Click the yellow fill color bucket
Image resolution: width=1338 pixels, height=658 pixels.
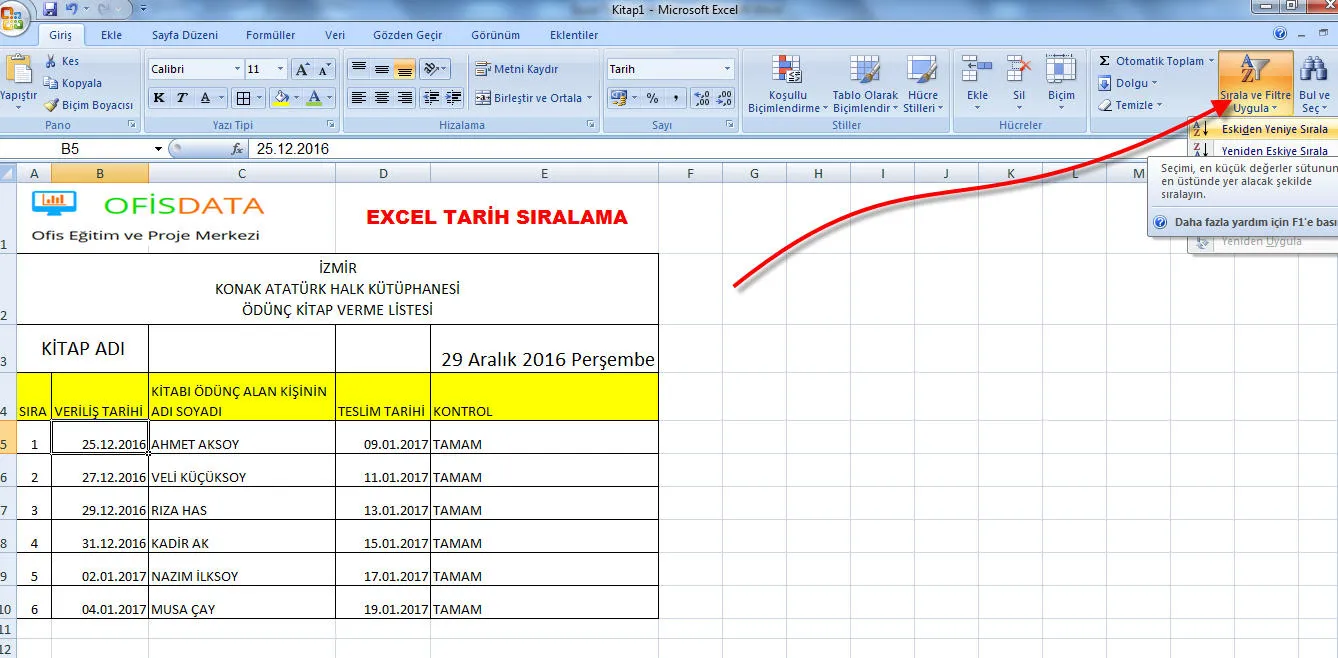[x=280, y=98]
